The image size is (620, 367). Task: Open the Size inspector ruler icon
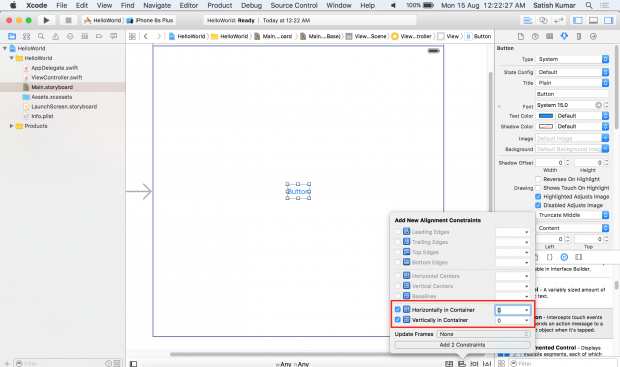578,36
